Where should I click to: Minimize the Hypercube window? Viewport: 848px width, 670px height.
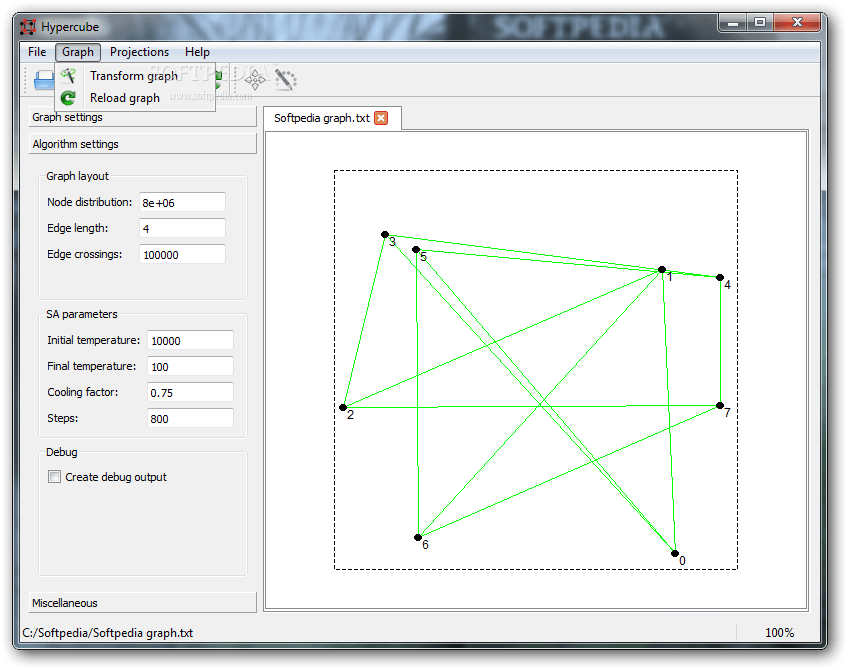733,23
